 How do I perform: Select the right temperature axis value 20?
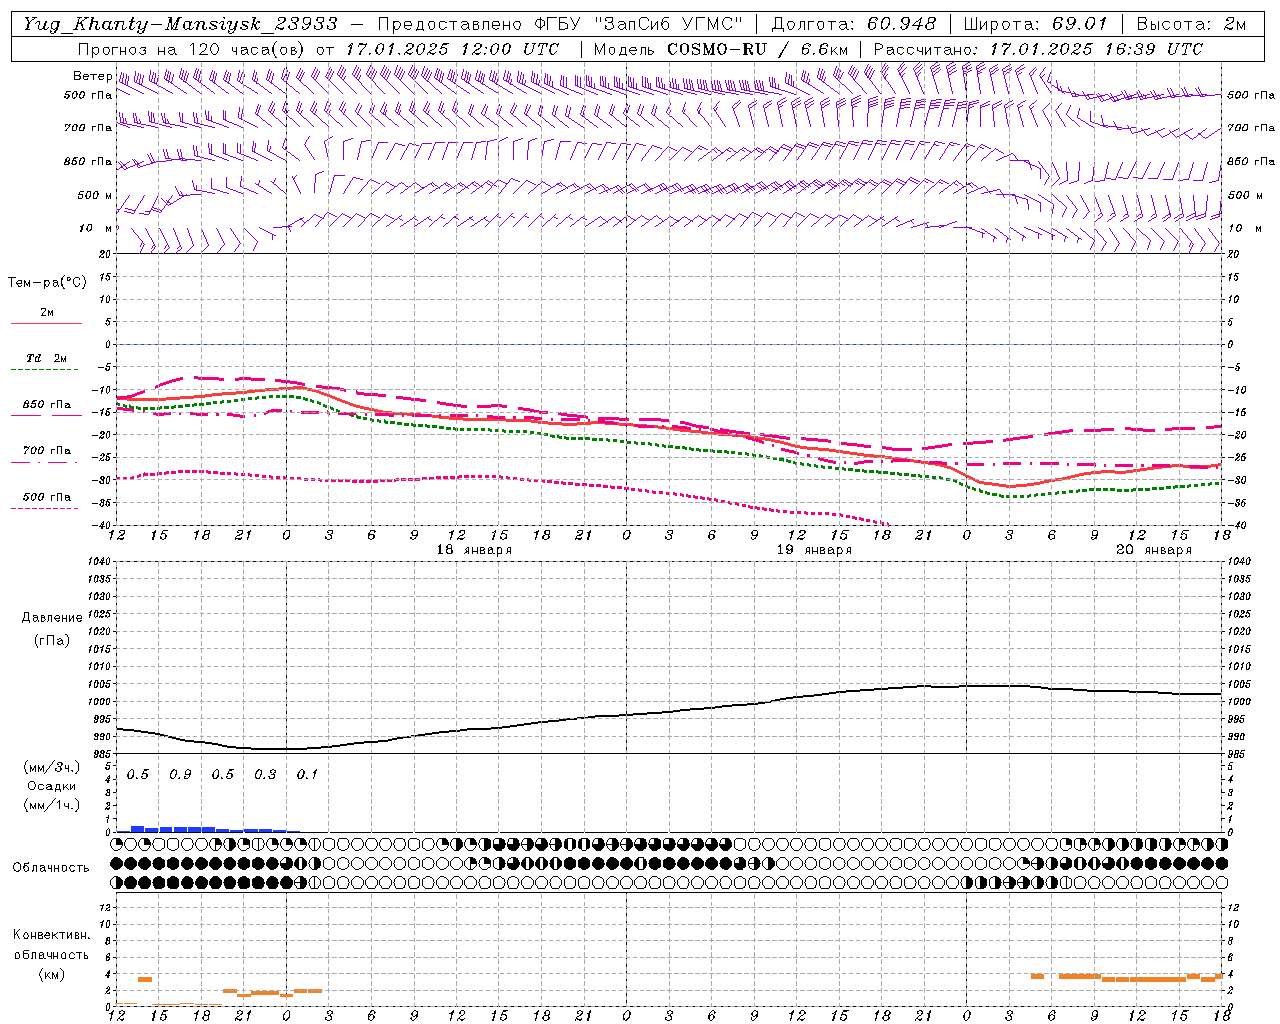pos(1233,254)
